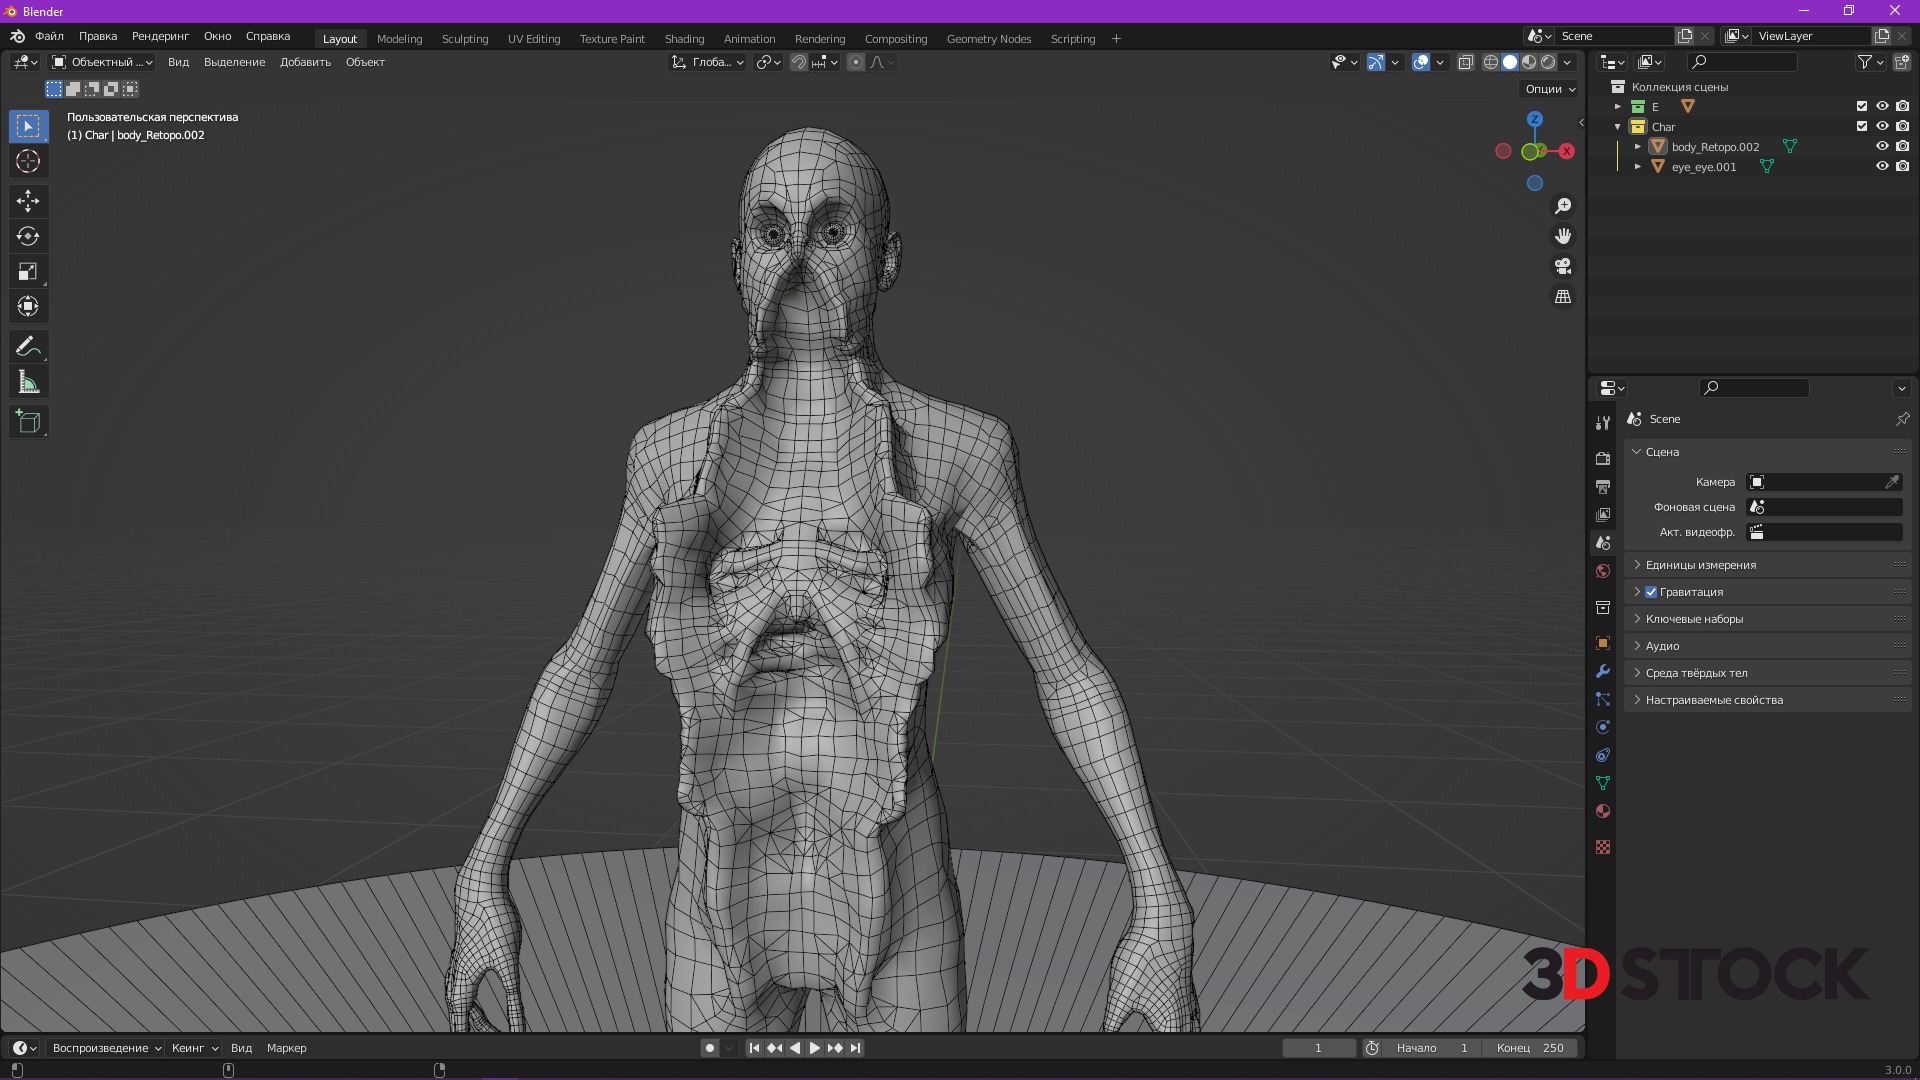Uncheck Char collection exclude checkbox

click(x=1861, y=127)
